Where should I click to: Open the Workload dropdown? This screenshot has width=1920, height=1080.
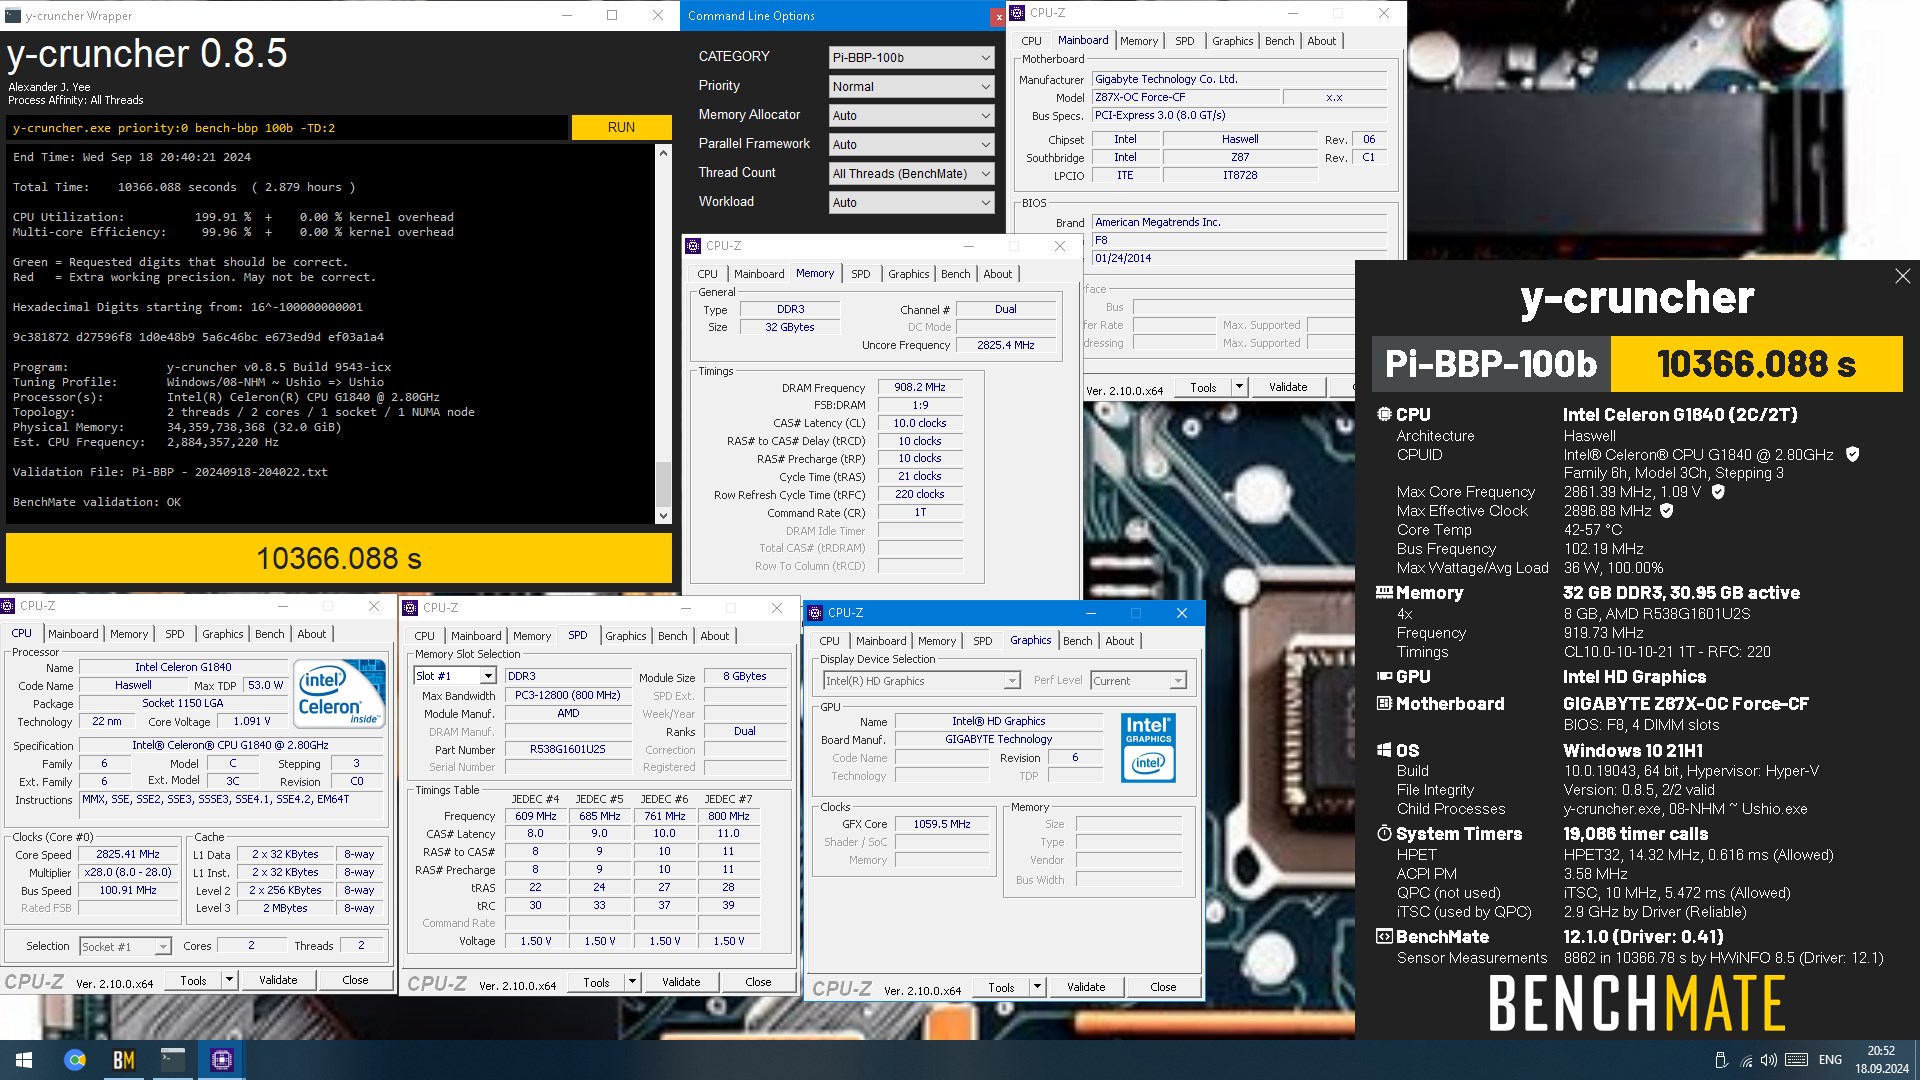pyautogui.click(x=911, y=203)
